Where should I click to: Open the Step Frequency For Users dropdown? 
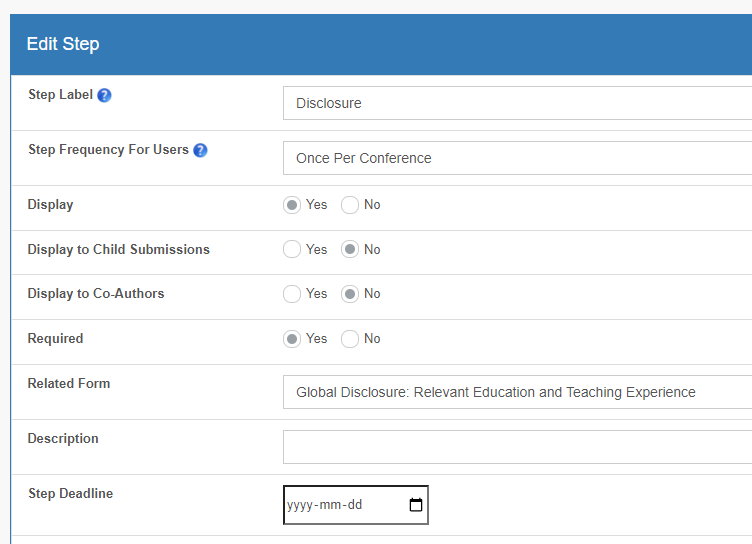(x=517, y=158)
